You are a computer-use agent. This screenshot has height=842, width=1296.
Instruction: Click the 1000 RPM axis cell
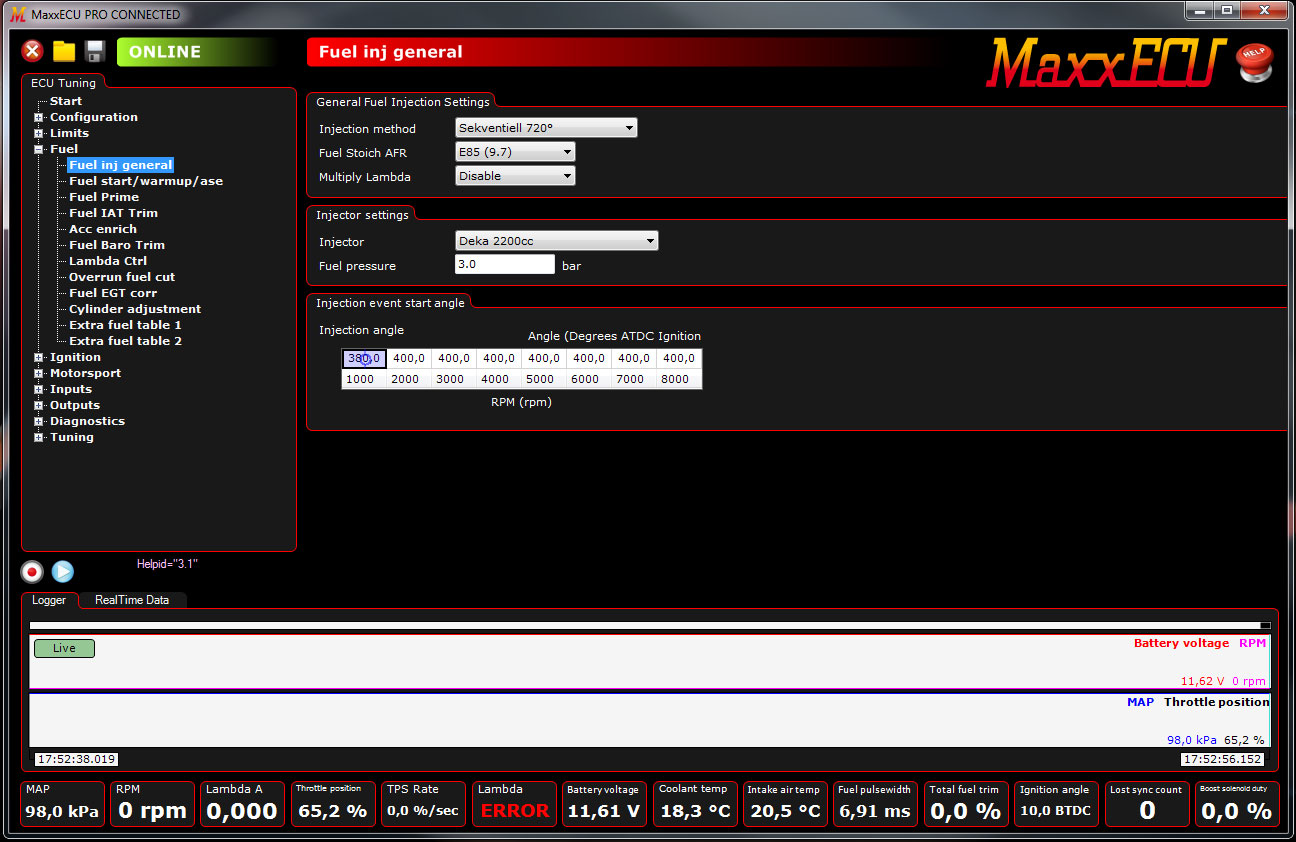coord(364,379)
